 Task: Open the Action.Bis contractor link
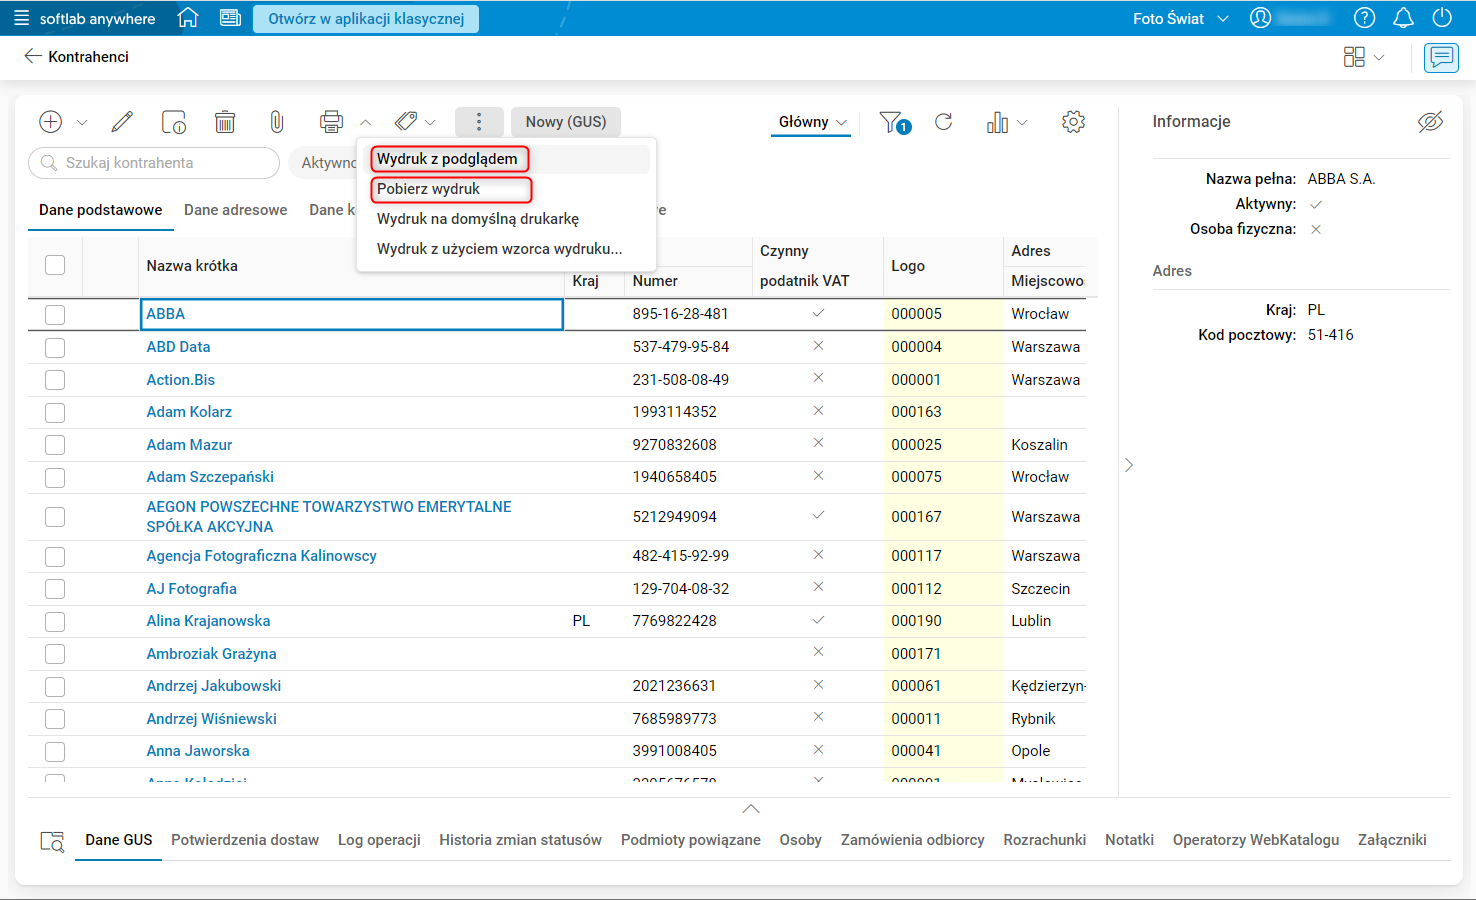pyautogui.click(x=181, y=380)
